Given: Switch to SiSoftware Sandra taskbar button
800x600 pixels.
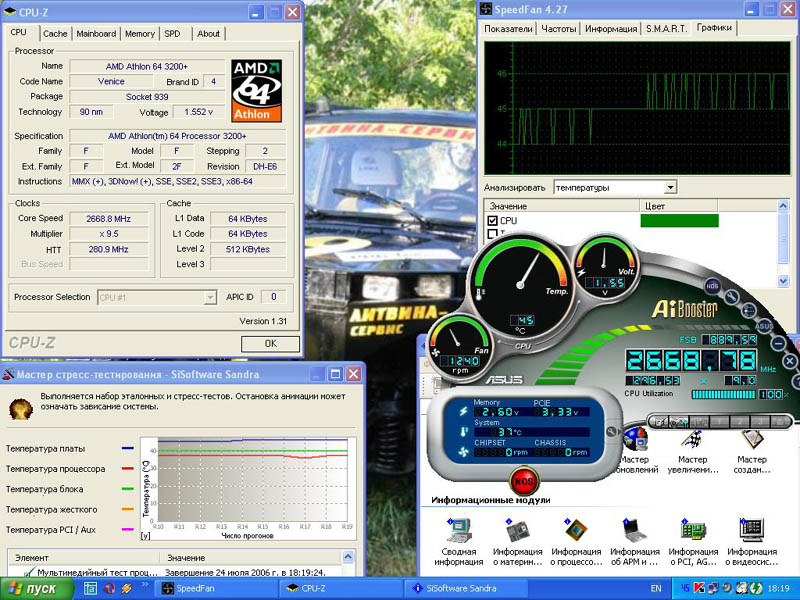Looking at the screenshot, I should 465,588.
